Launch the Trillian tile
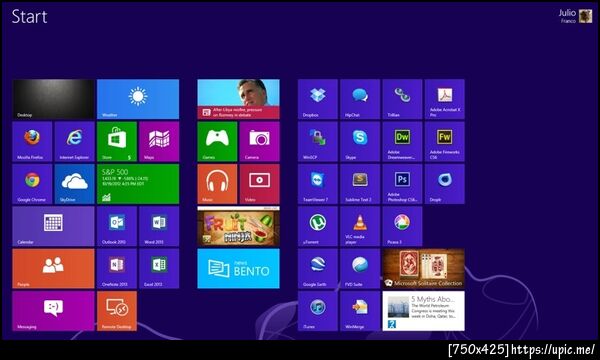Image resolution: width=600 pixels, height=360 pixels. pos(402,99)
